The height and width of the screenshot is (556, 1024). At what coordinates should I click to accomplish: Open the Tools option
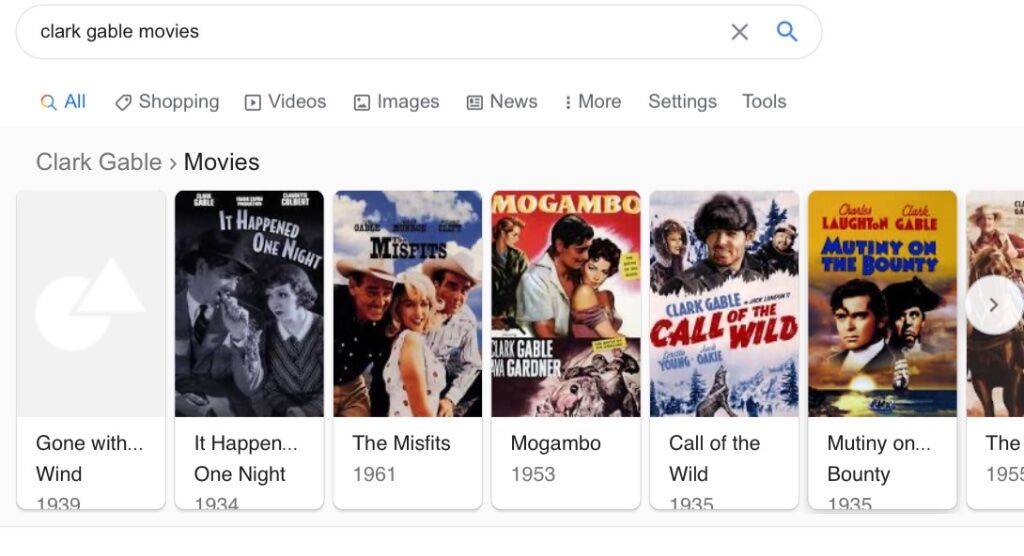coord(764,102)
